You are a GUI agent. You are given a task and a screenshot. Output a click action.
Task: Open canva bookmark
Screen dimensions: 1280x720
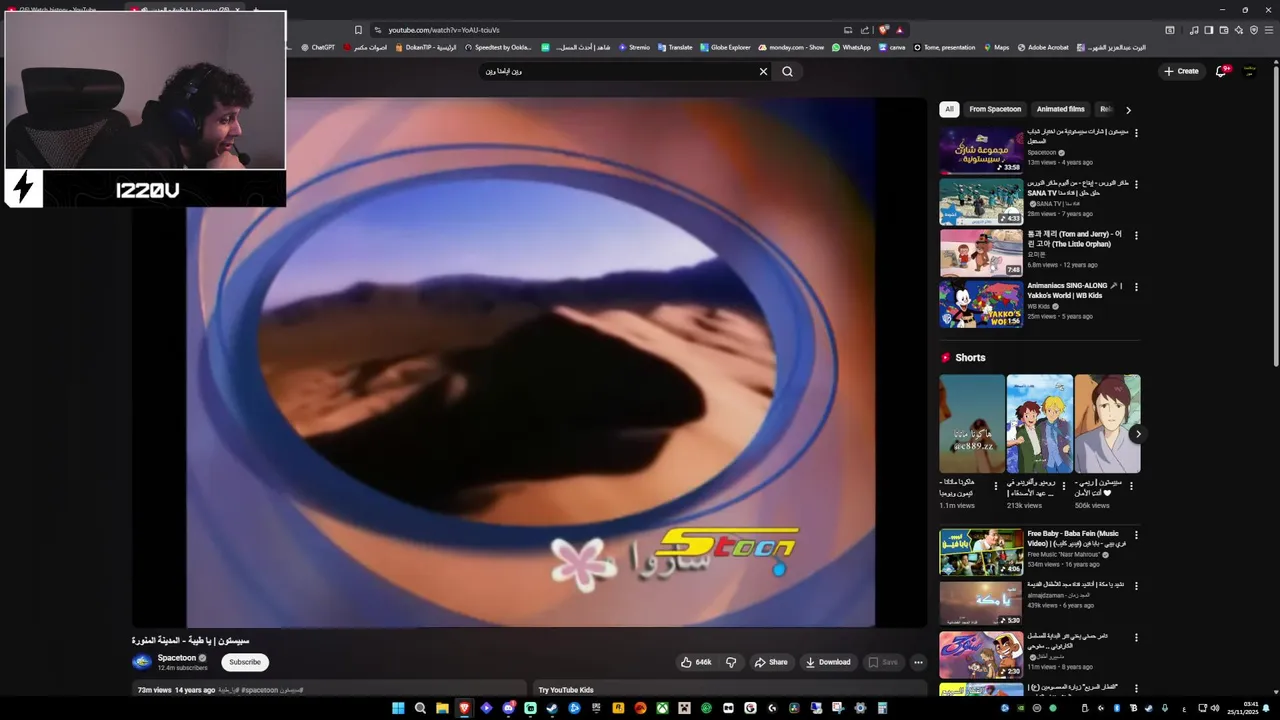tap(892, 47)
